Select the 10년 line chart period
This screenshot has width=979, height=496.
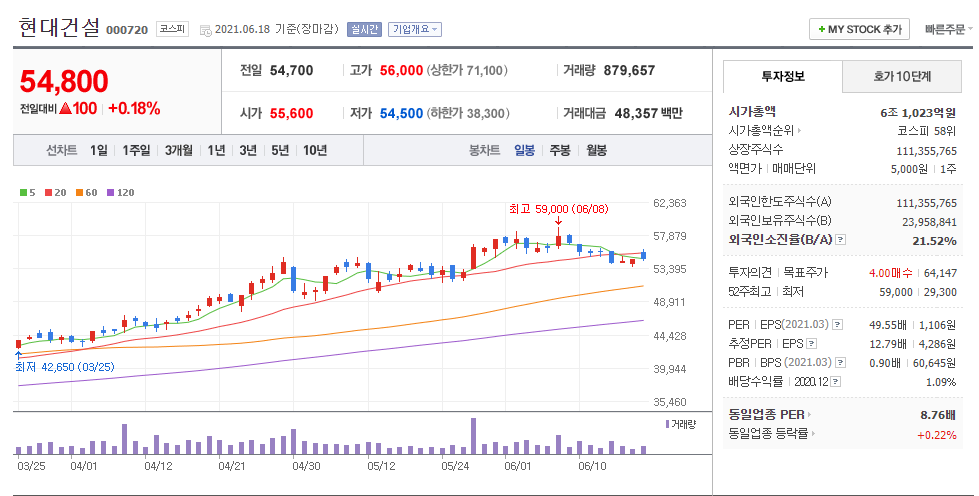(x=315, y=151)
